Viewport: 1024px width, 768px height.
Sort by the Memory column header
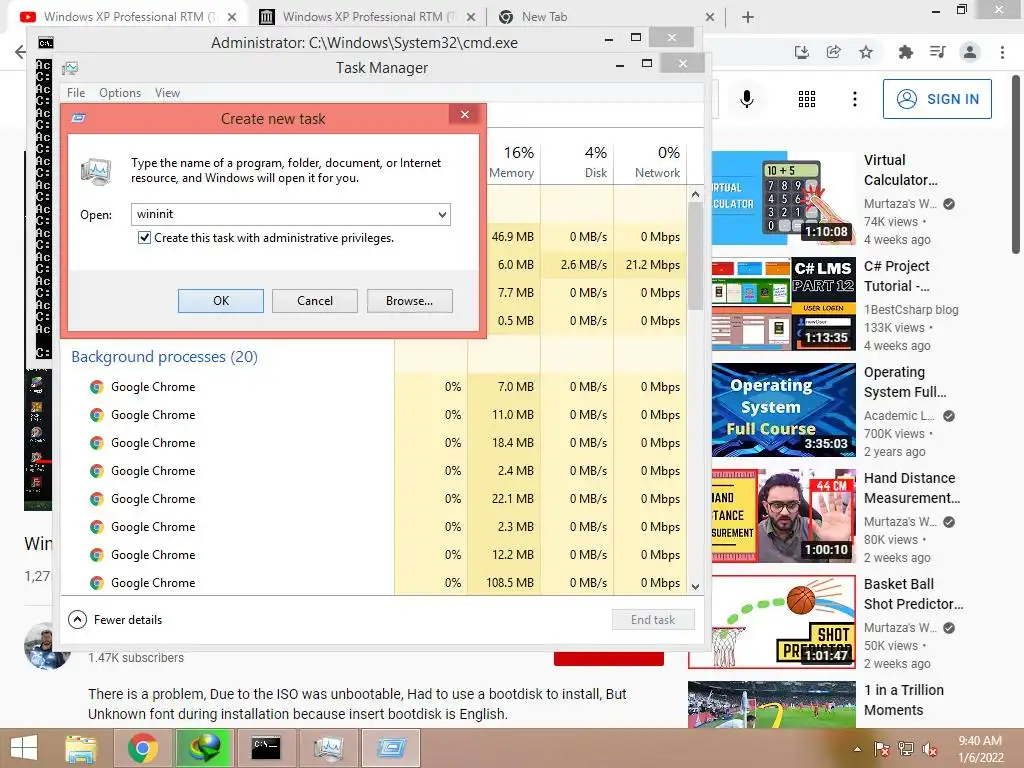tap(511, 162)
